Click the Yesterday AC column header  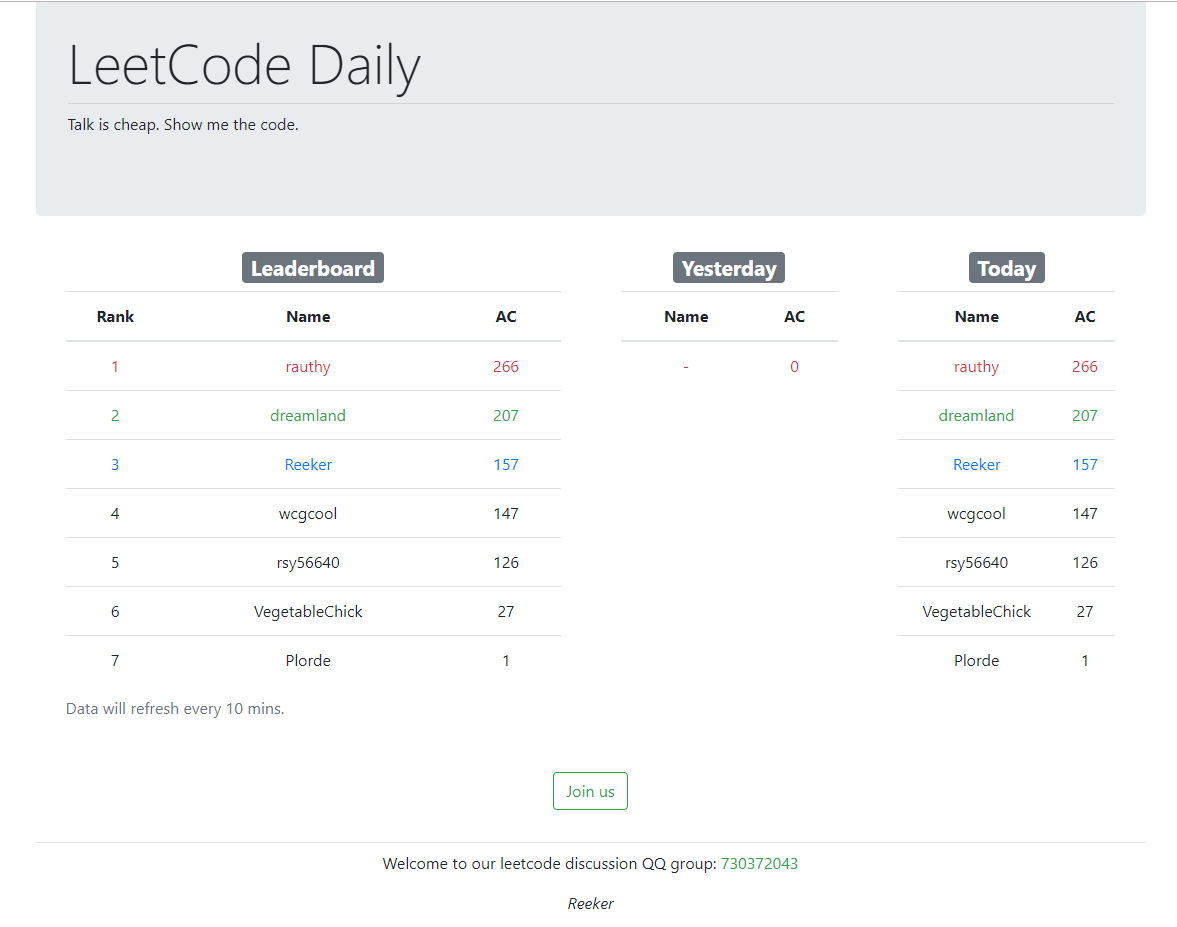[x=794, y=317]
